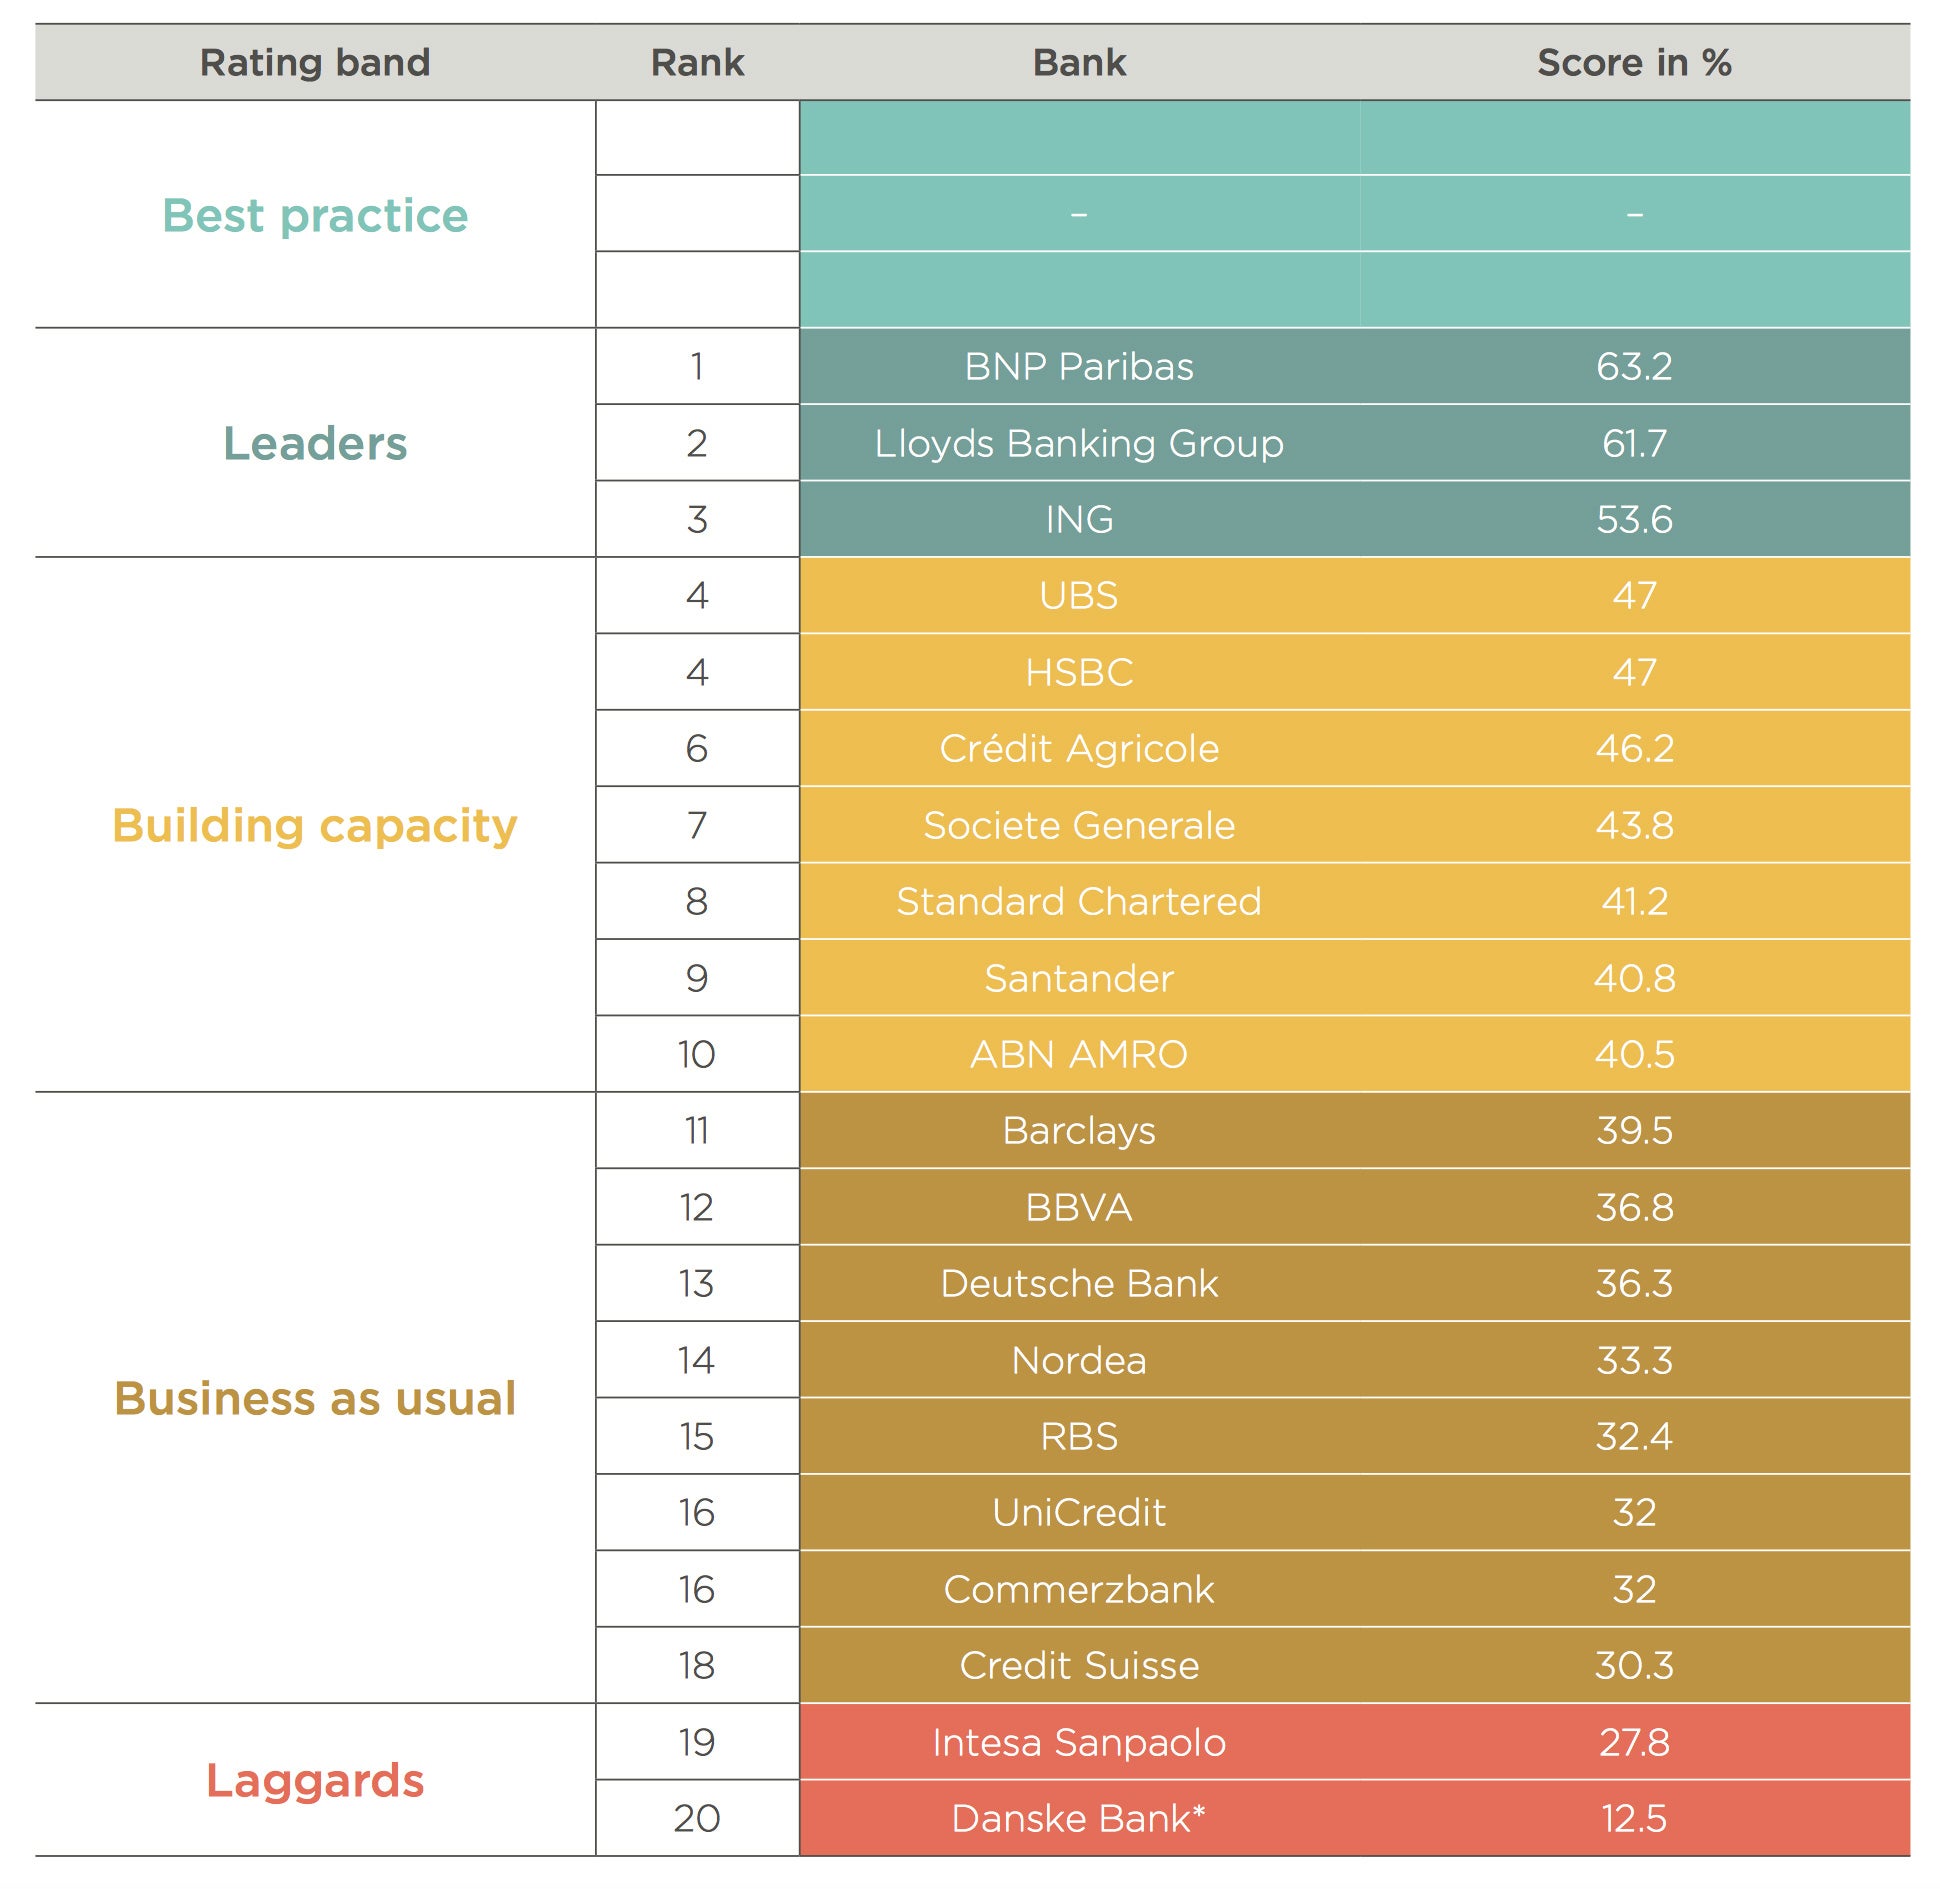Select the Lloyds Banking Group cell
Screen dimensions: 1940x1889
[1079, 443]
